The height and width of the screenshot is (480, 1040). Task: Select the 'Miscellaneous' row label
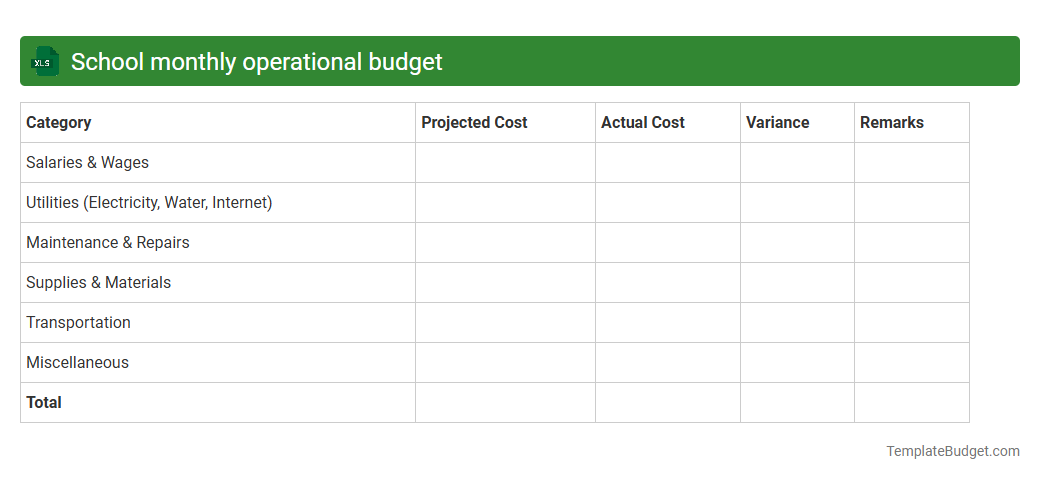pos(78,363)
